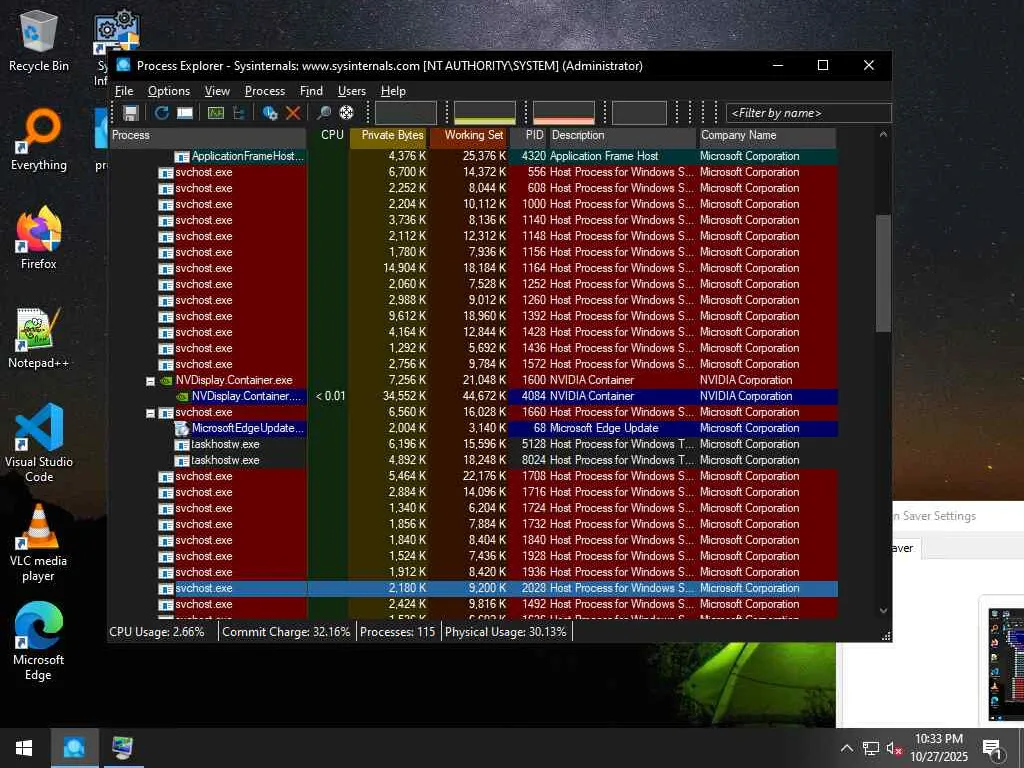1024x768 pixels.
Task: Click the Process Explorer taskbar icon
Action: point(74,748)
